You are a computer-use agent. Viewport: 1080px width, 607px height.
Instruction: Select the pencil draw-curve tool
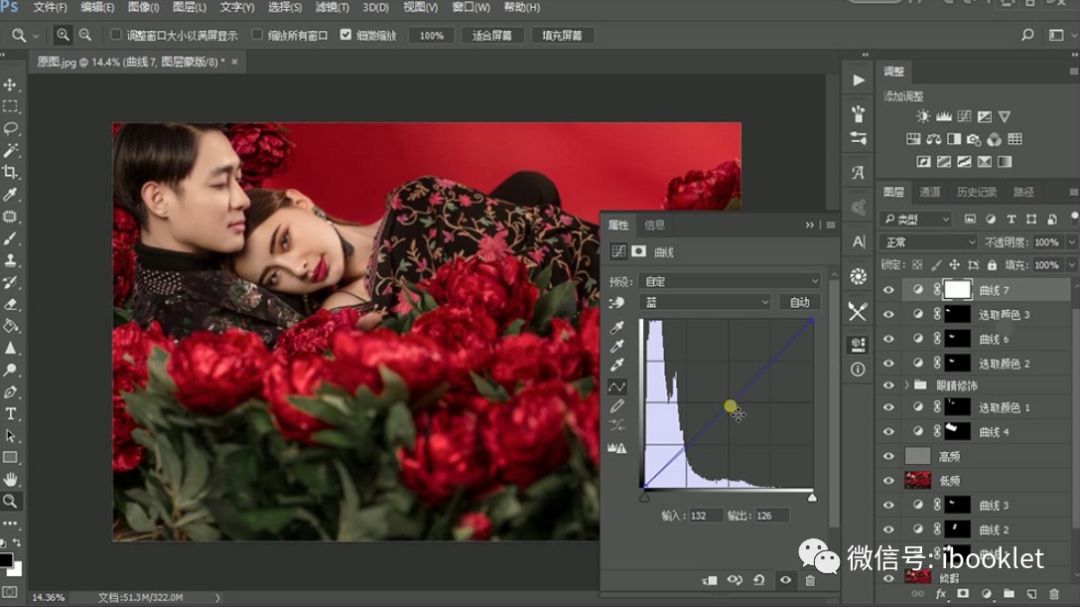617,406
